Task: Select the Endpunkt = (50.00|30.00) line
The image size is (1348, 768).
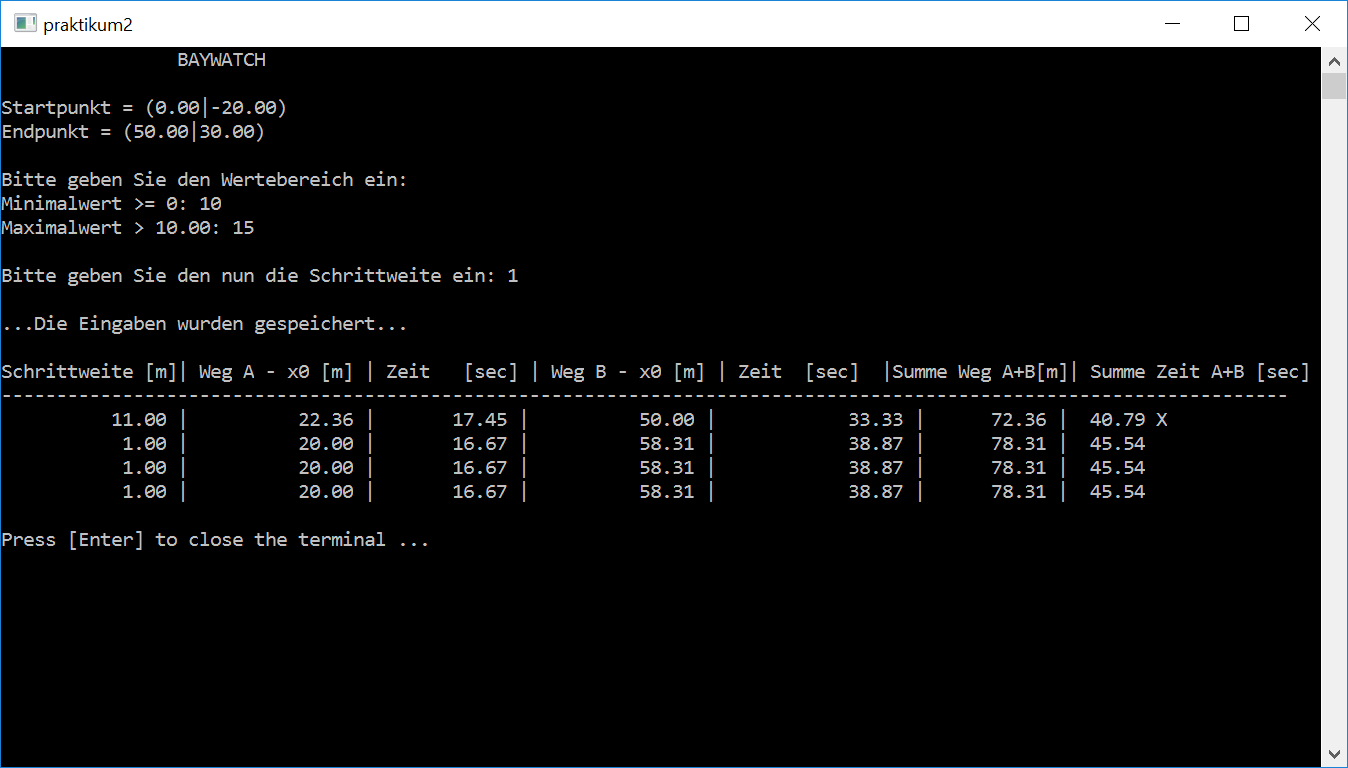Action: coord(133,132)
